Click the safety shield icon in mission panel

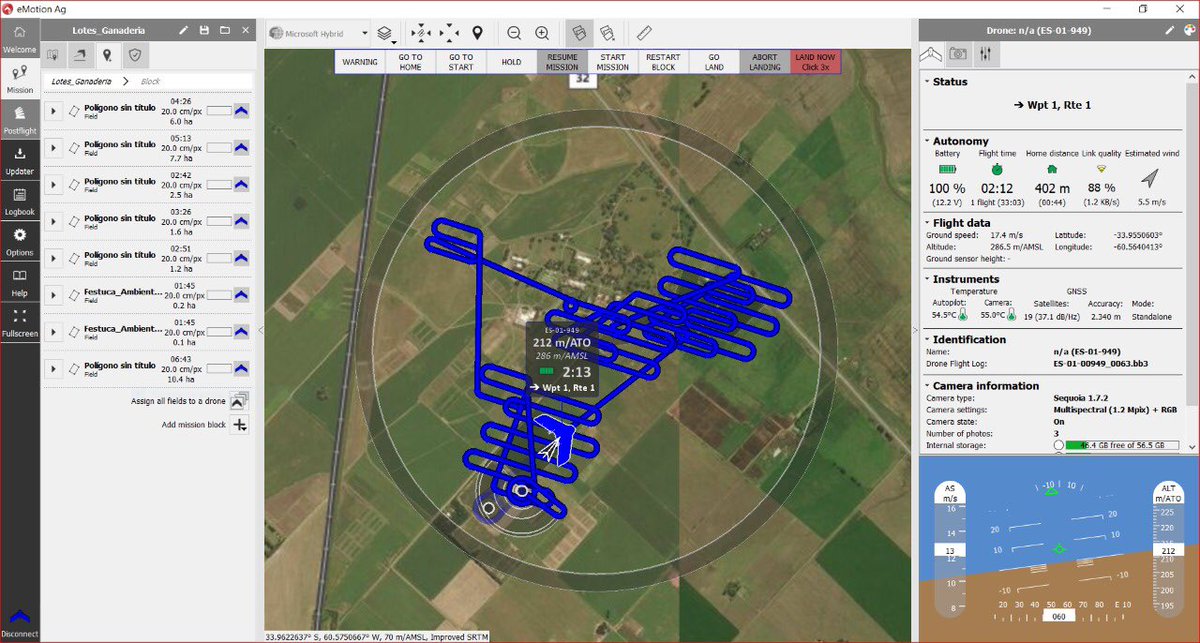click(136, 55)
